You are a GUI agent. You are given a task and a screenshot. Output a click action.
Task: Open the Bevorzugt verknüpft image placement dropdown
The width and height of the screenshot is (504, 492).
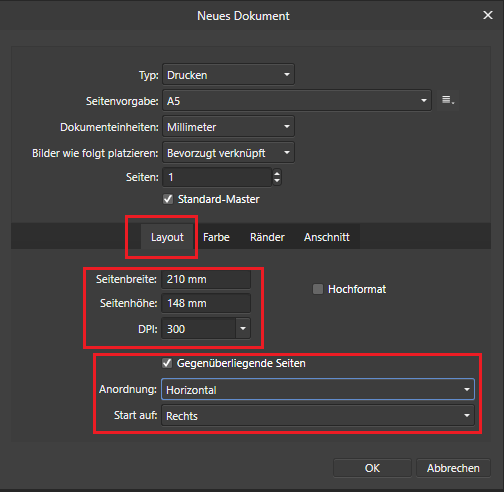pyautogui.click(x=228, y=153)
